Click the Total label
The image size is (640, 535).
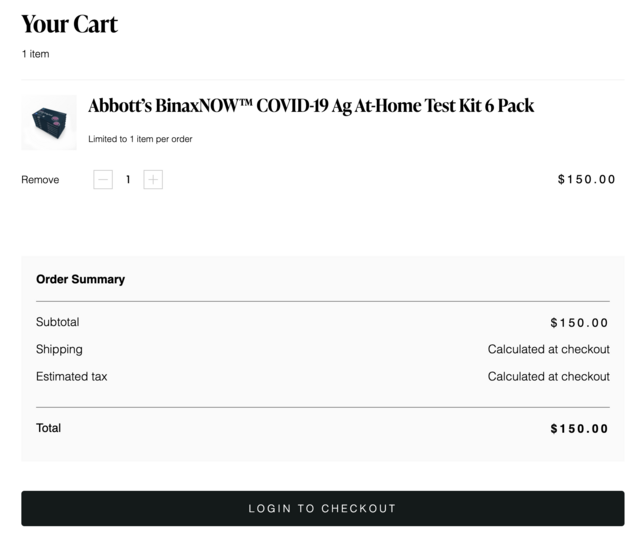[x=49, y=428]
